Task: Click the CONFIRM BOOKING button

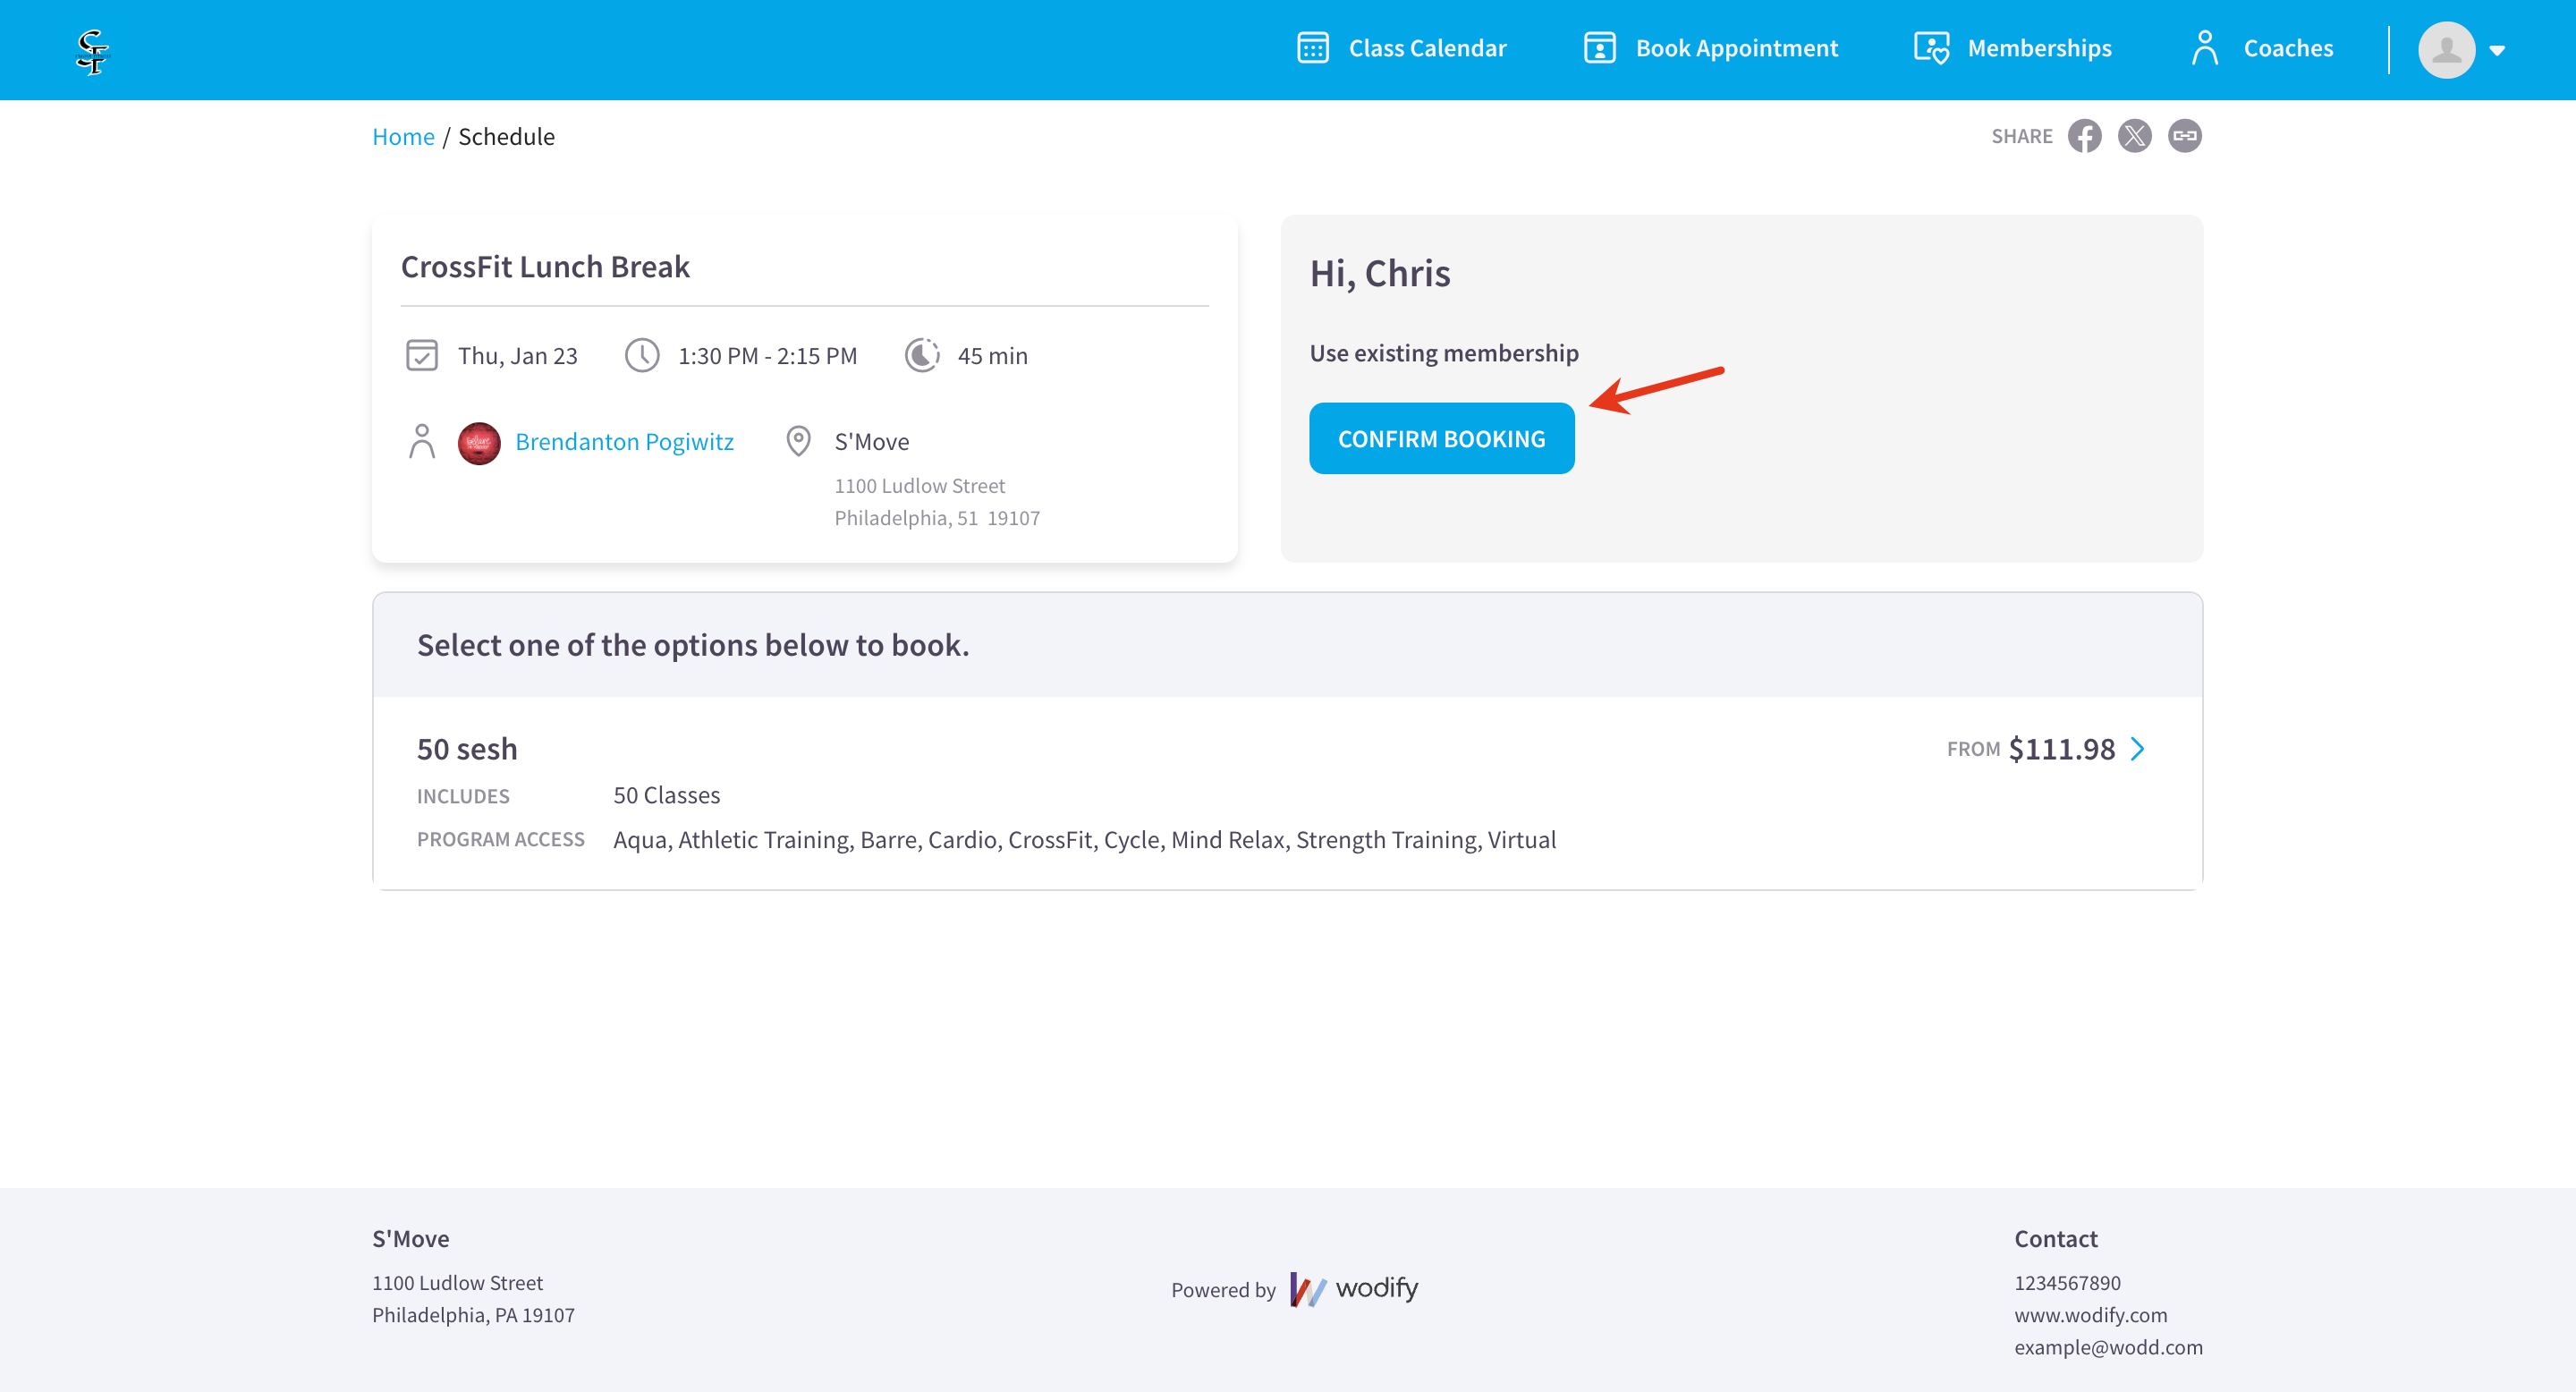Action: tap(1441, 439)
